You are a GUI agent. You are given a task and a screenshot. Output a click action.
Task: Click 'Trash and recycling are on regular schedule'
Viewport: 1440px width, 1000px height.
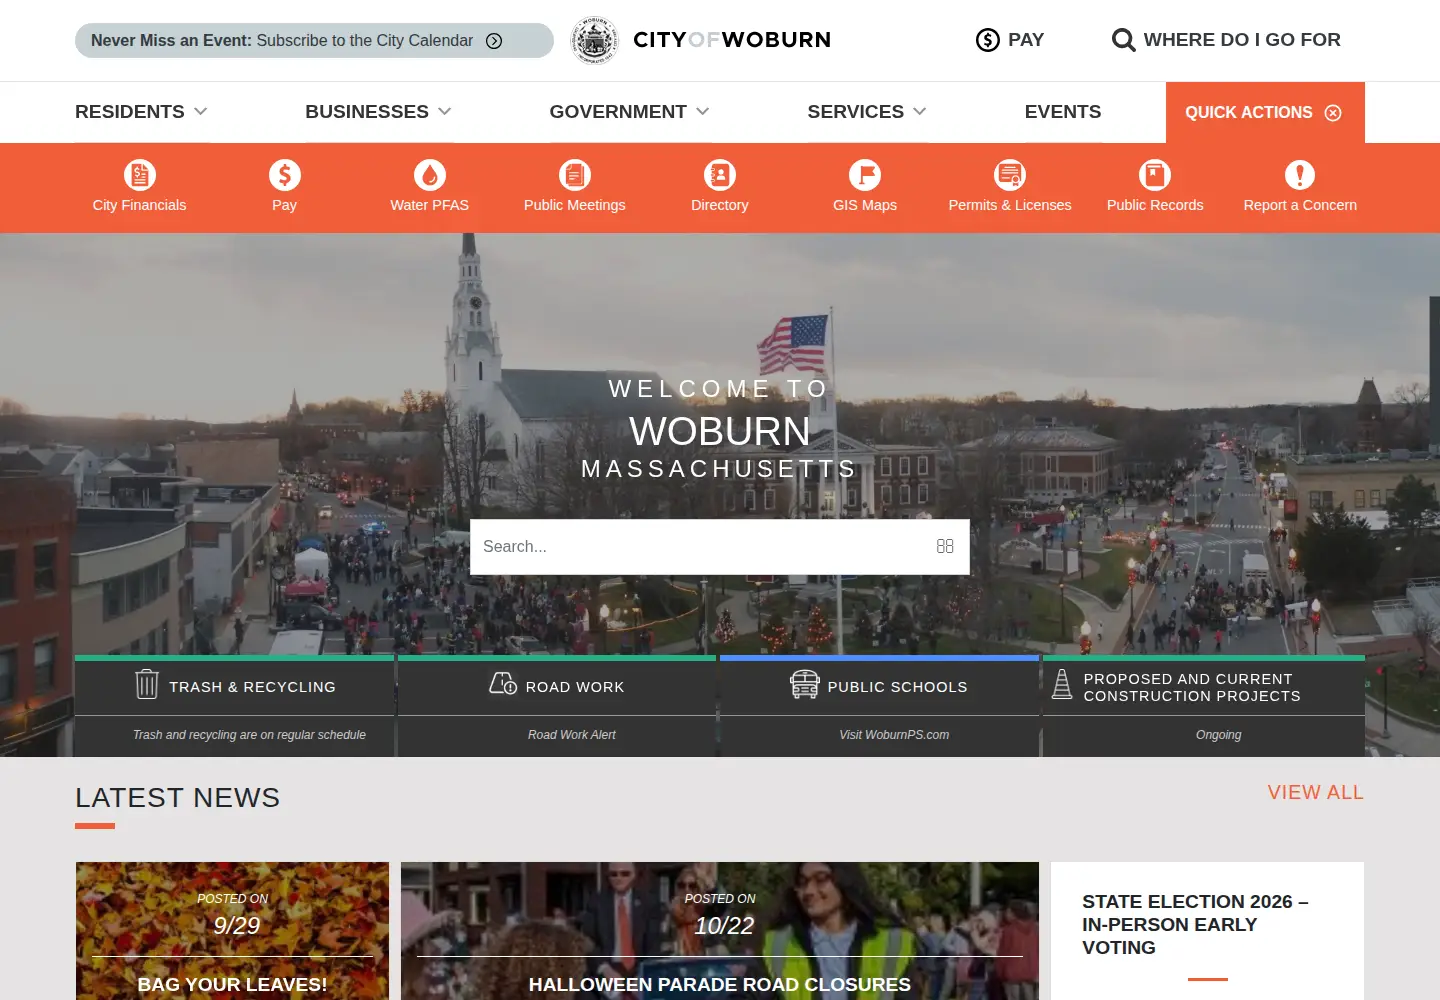(x=249, y=735)
